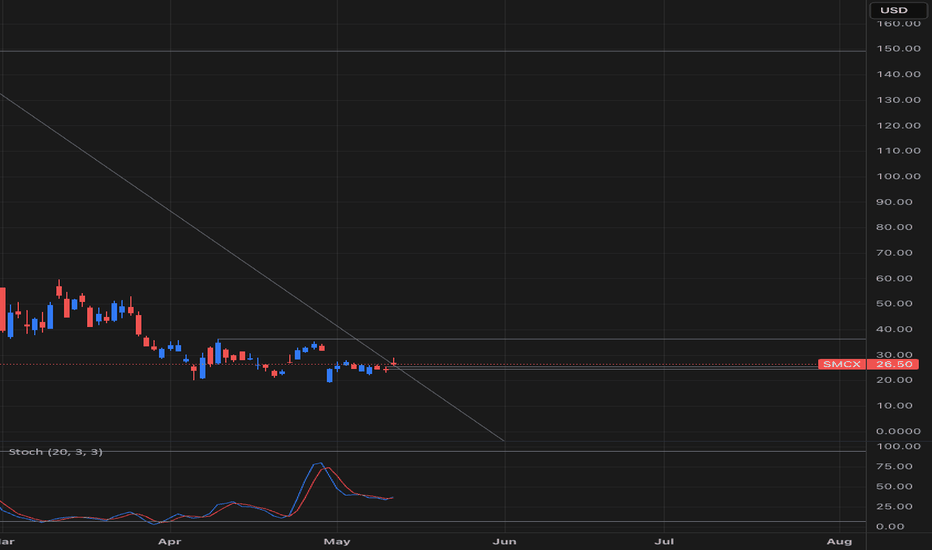Click the Aug label on time axis
The height and width of the screenshot is (550, 932).
coord(839,542)
